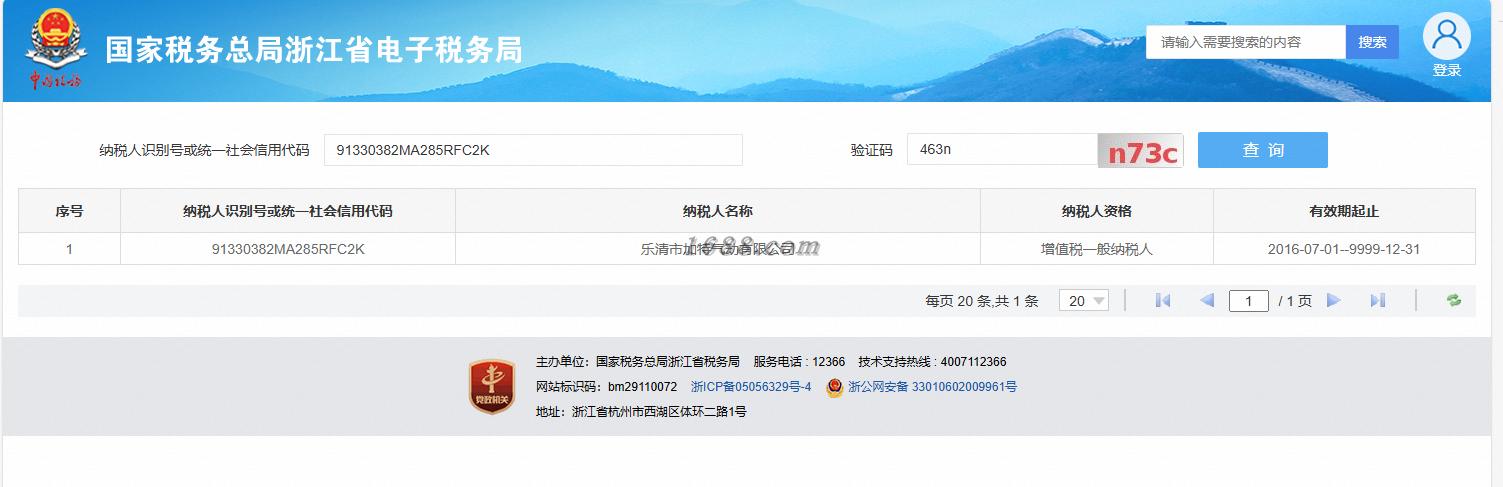Click the footer address 浙江省杭州市西湖区 text

(641, 412)
